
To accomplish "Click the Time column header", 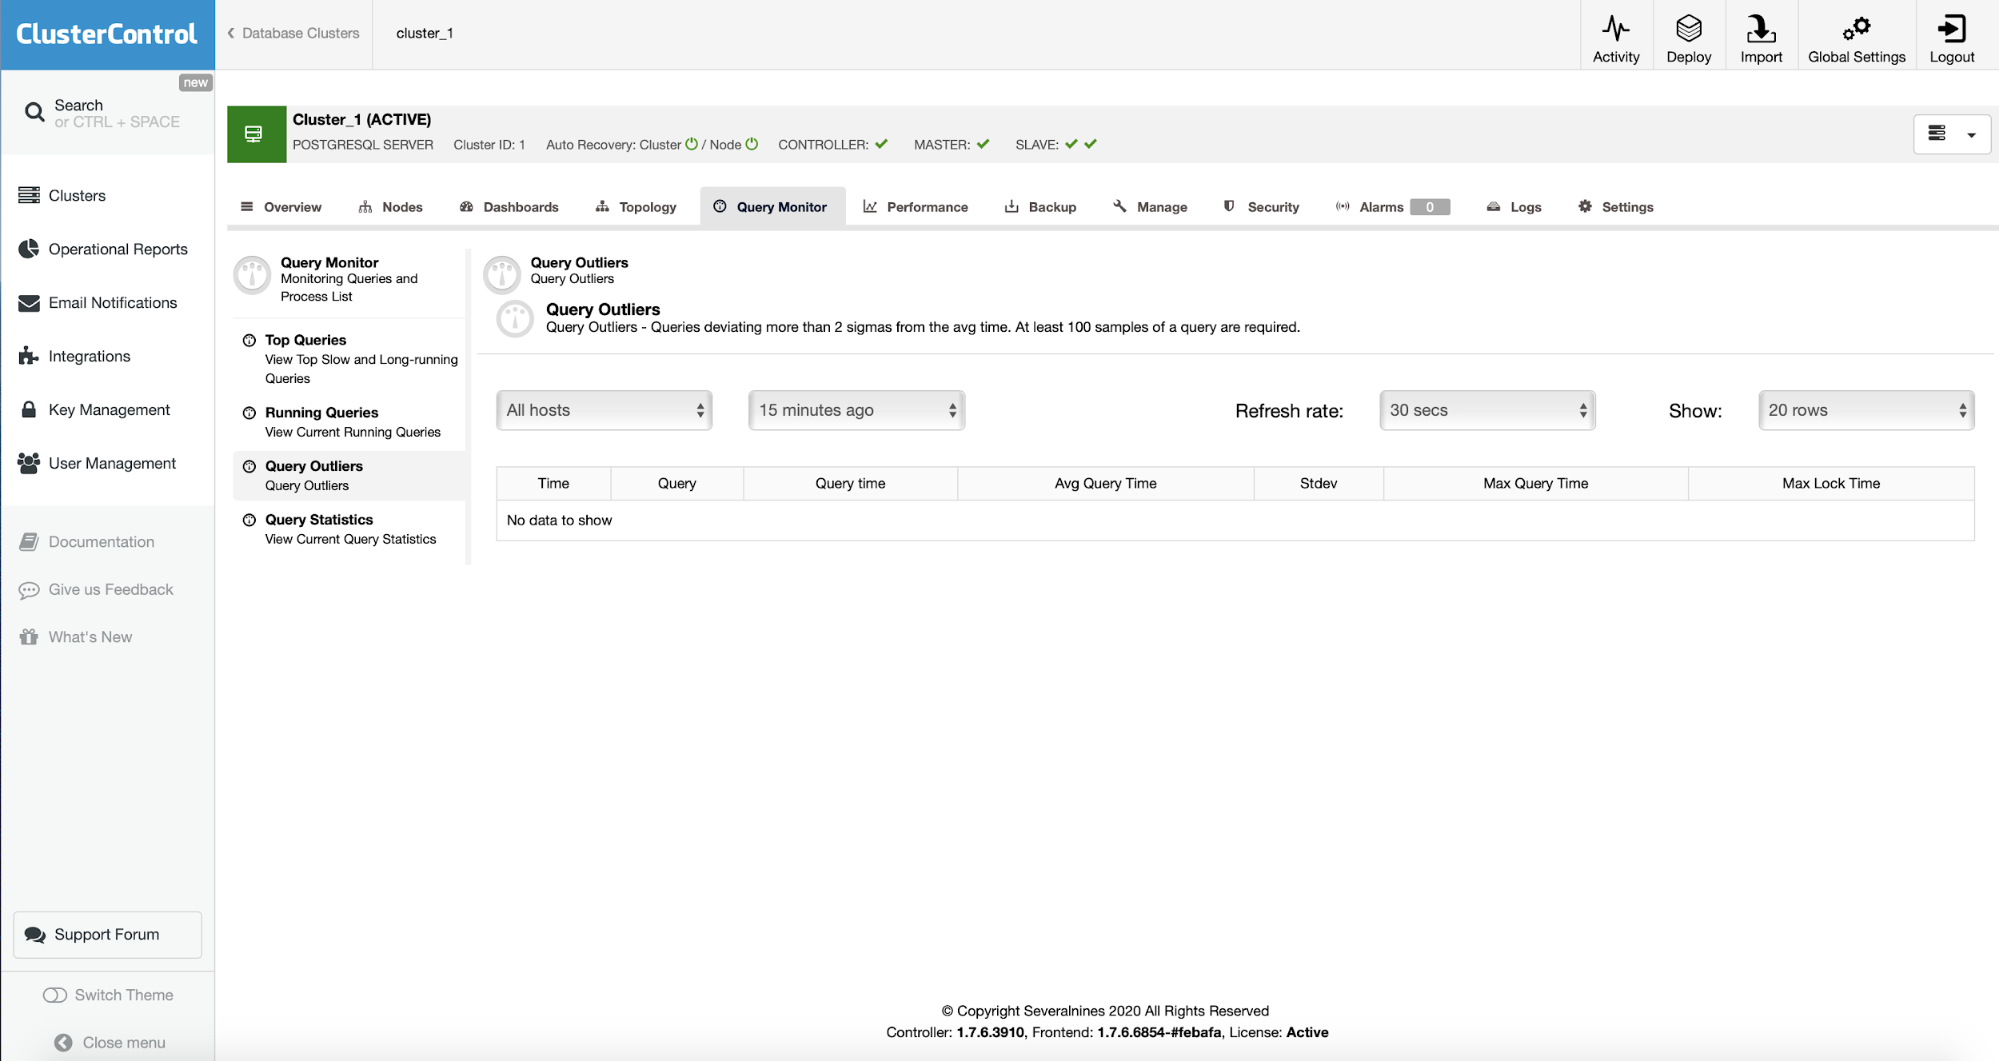I will pos(553,483).
